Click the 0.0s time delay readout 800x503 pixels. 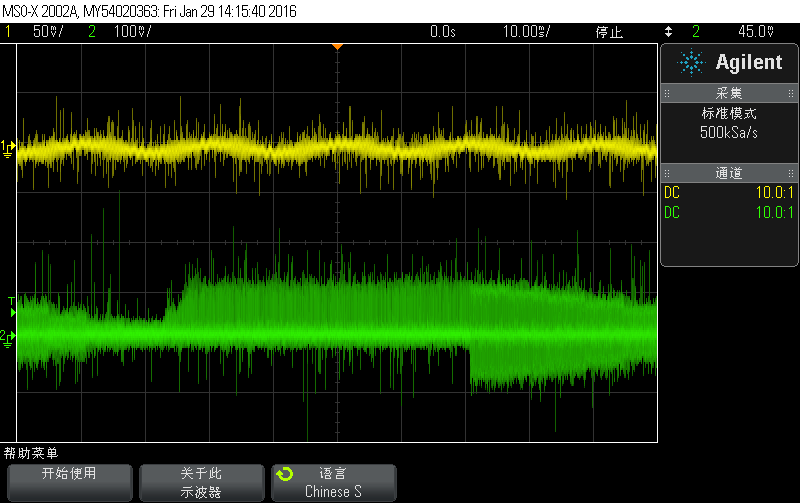pyautogui.click(x=442, y=32)
